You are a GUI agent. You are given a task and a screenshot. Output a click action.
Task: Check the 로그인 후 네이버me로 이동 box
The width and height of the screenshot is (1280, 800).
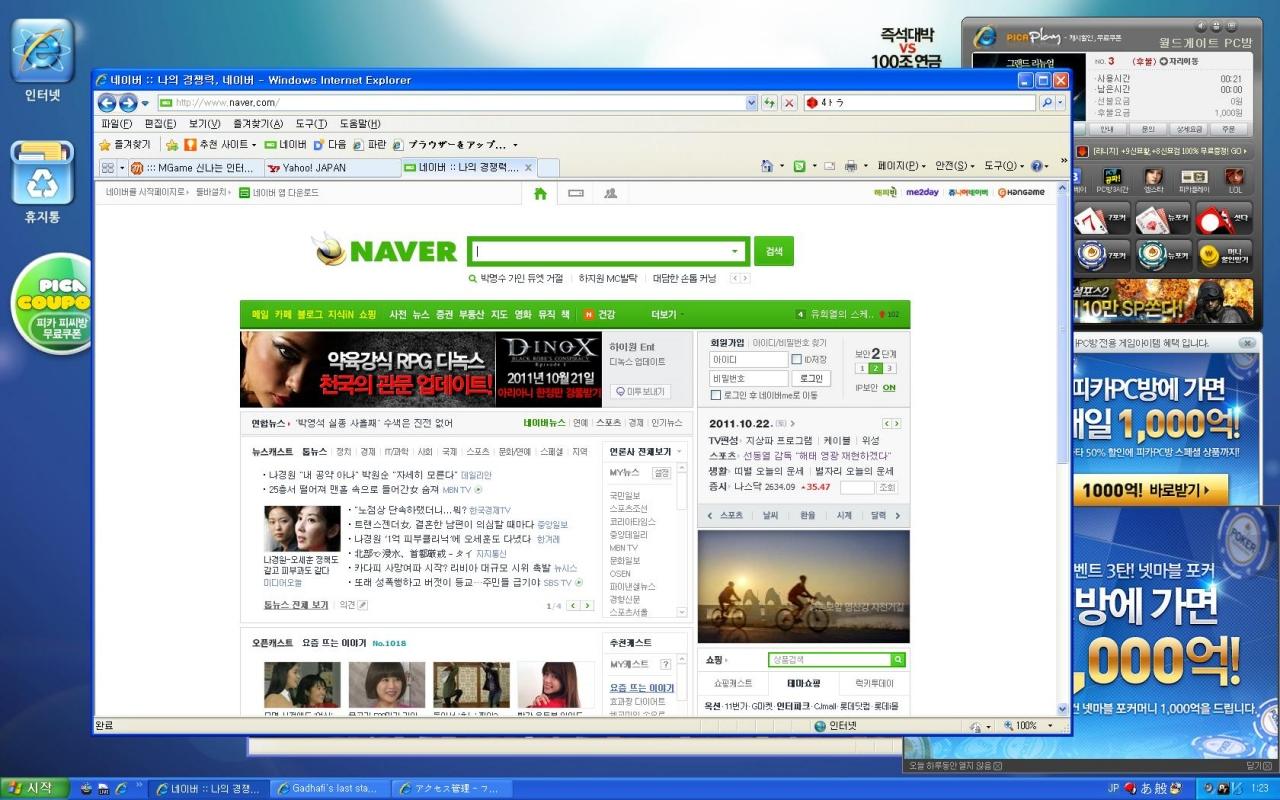[x=716, y=395]
